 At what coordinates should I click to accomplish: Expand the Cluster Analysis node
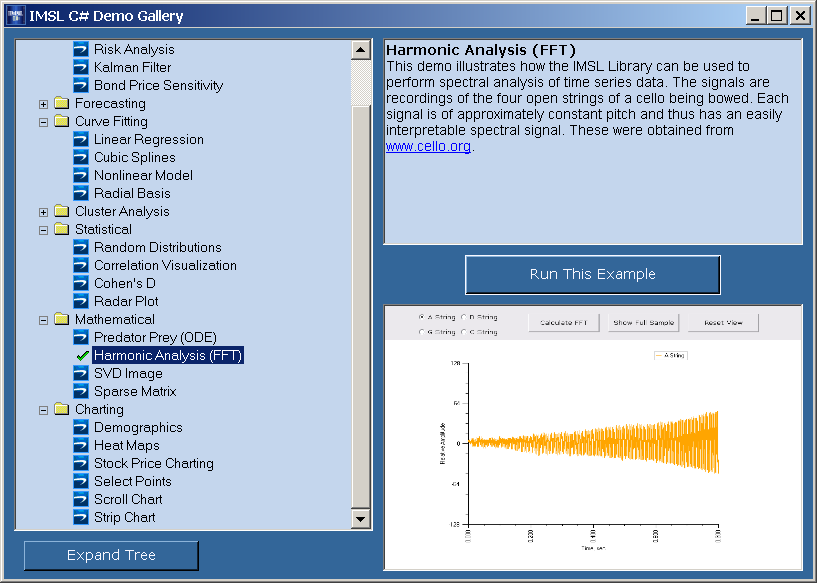[43, 211]
